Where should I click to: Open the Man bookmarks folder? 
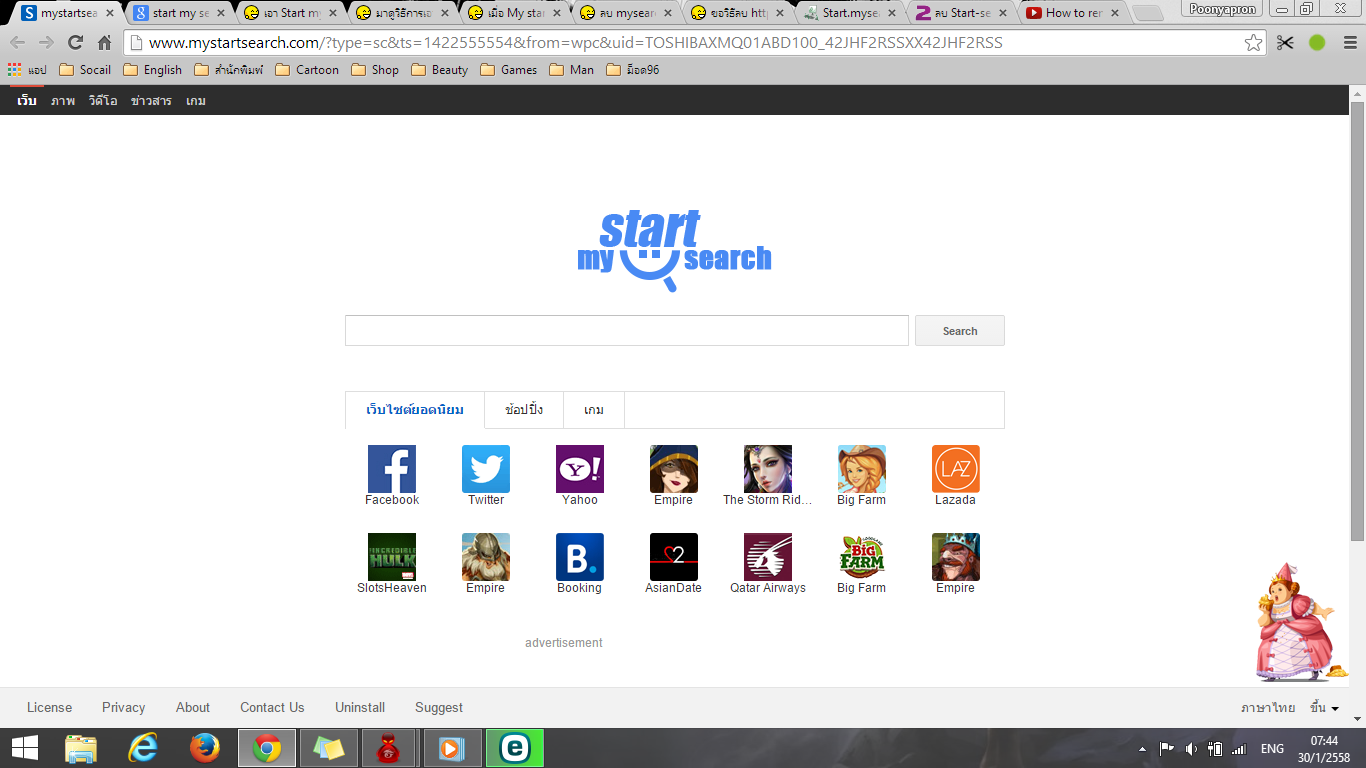tap(571, 70)
